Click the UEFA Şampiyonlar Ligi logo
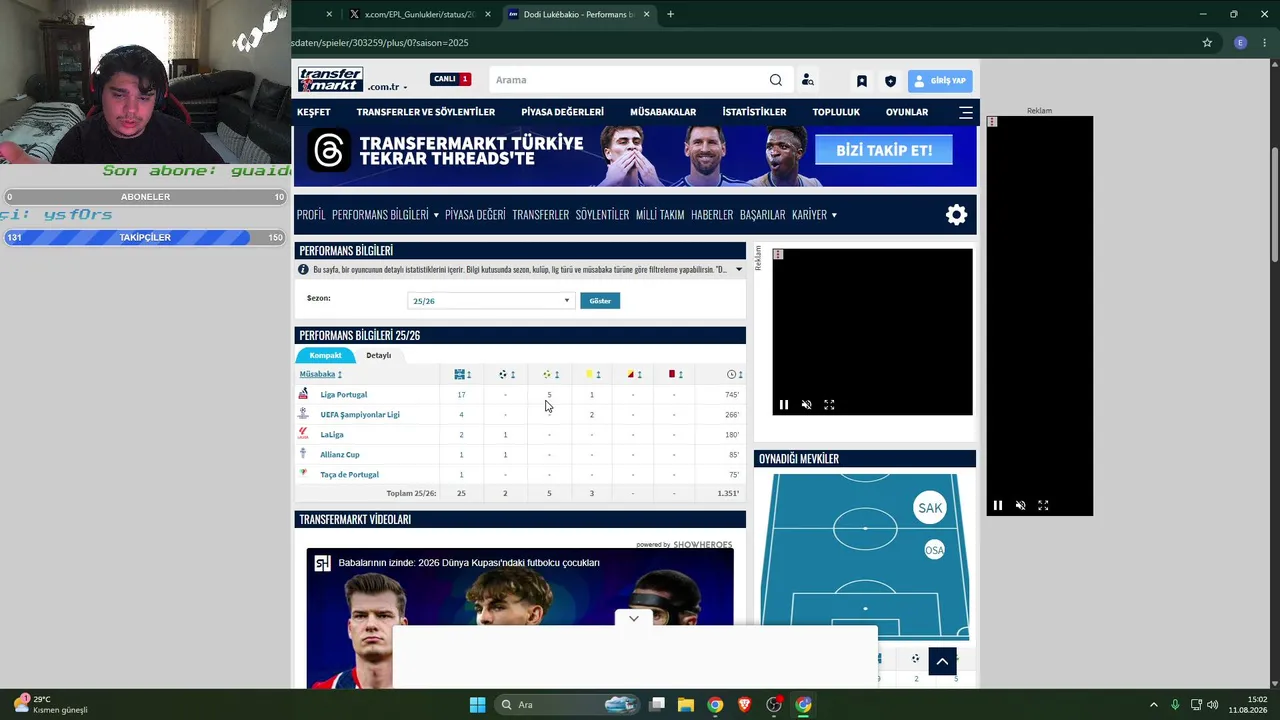This screenshot has height=720, width=1280. [x=303, y=414]
